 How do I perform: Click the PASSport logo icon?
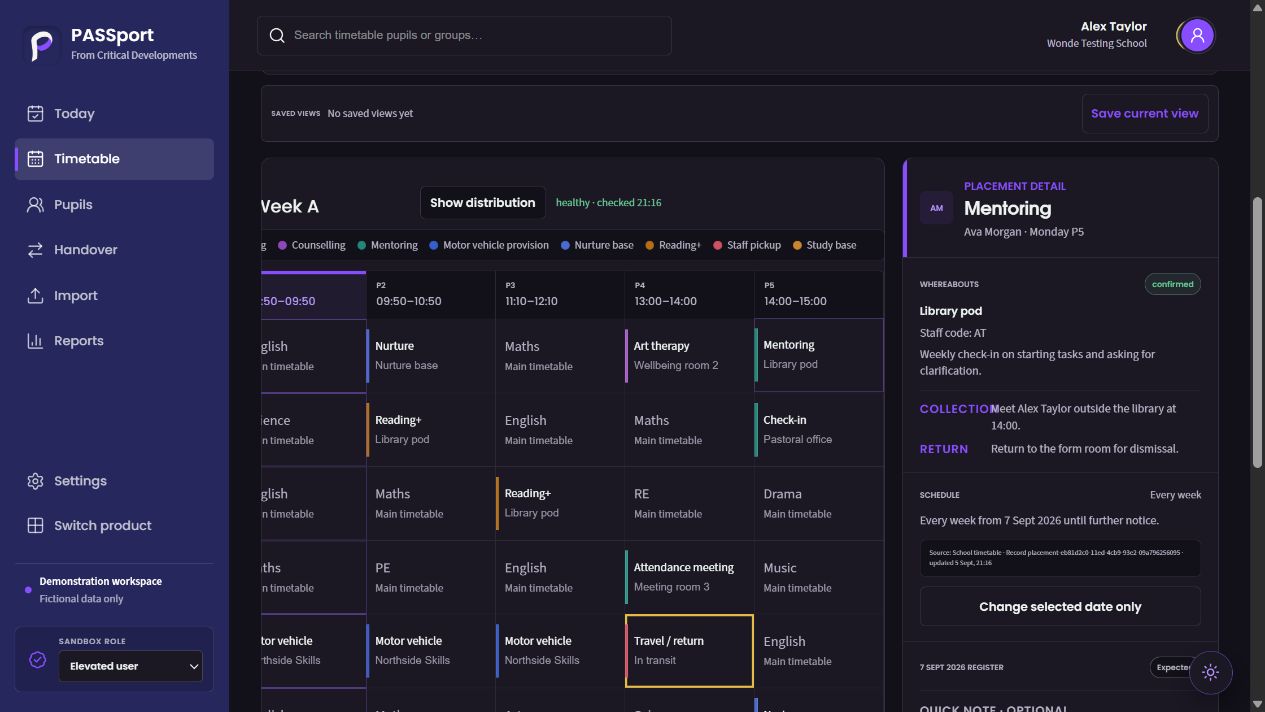(42, 44)
